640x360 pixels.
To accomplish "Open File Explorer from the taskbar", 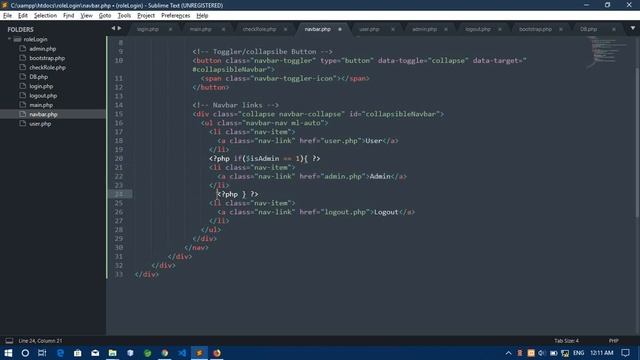I will 113,353.
